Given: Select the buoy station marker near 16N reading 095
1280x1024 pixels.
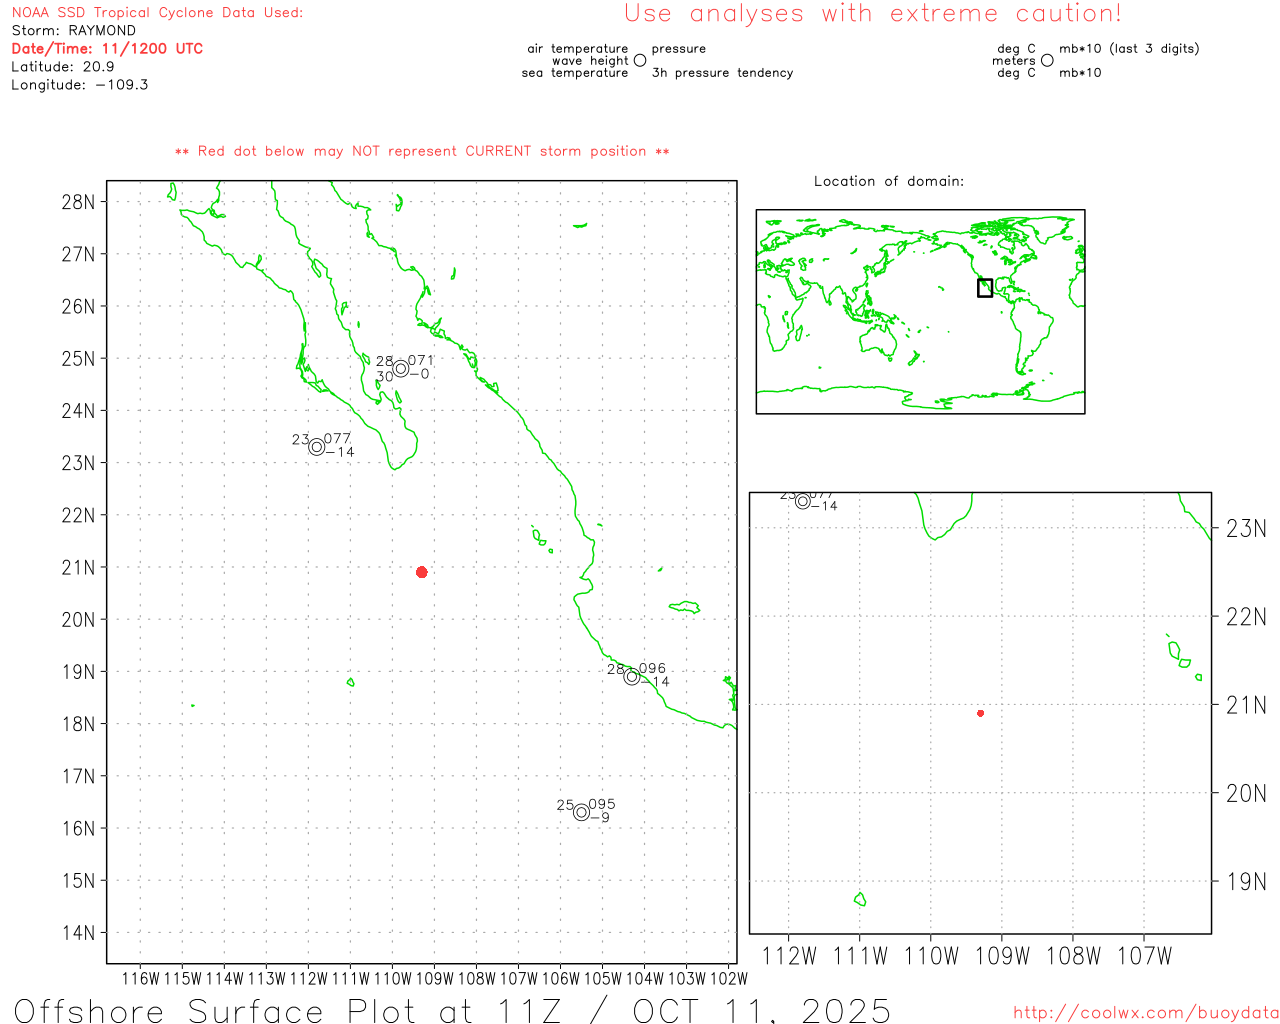Looking at the screenshot, I should point(581,812).
